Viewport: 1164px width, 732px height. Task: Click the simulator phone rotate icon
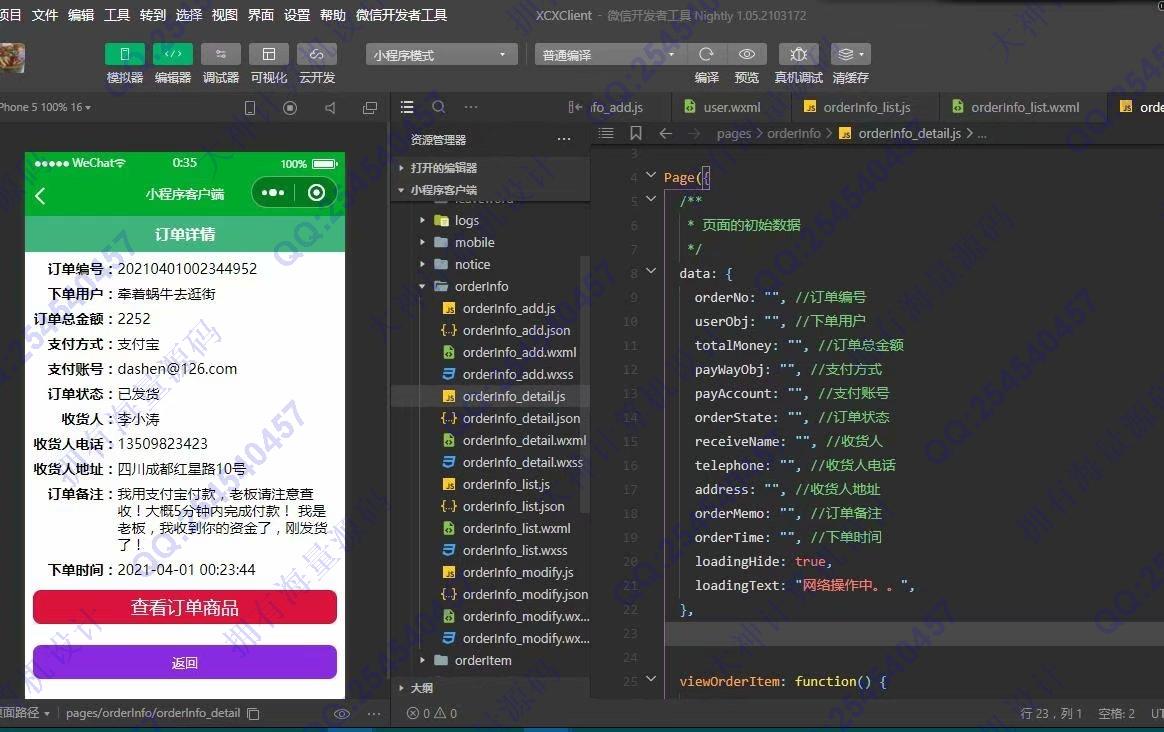tap(250, 108)
